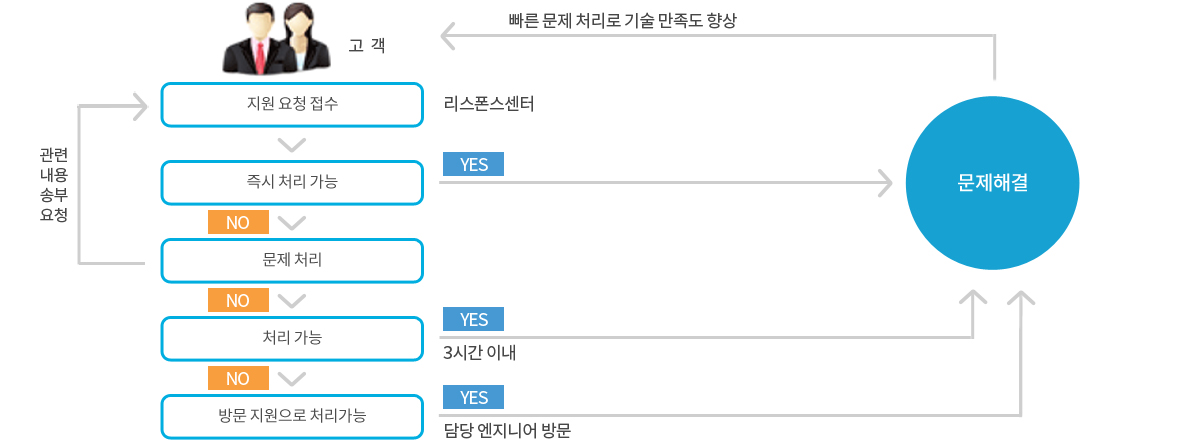Select the 지원 요청 접수 box

(292, 104)
